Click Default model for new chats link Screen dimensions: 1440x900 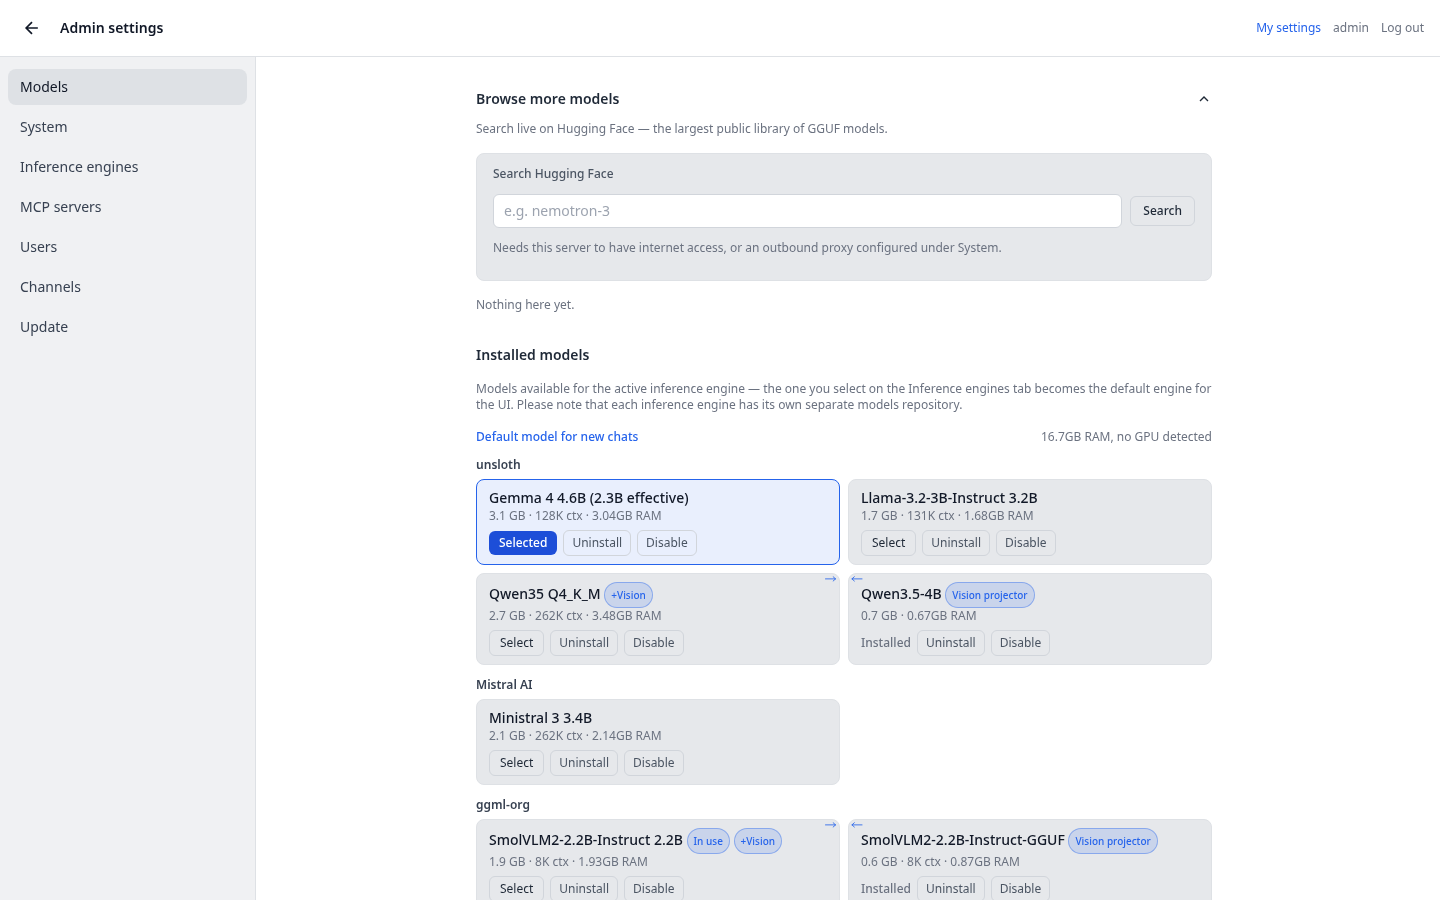pos(557,437)
